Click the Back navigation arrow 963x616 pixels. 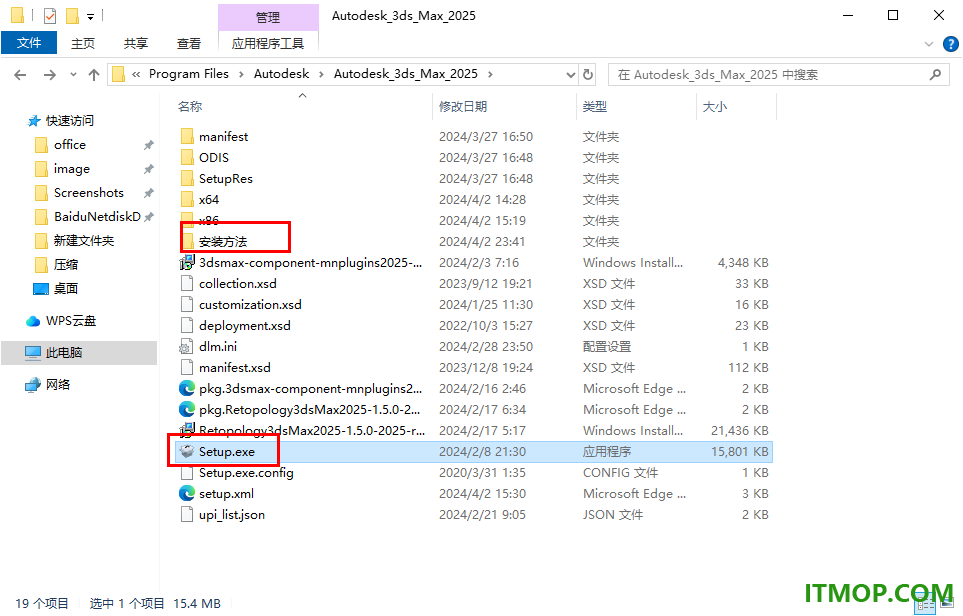pyautogui.click(x=20, y=75)
